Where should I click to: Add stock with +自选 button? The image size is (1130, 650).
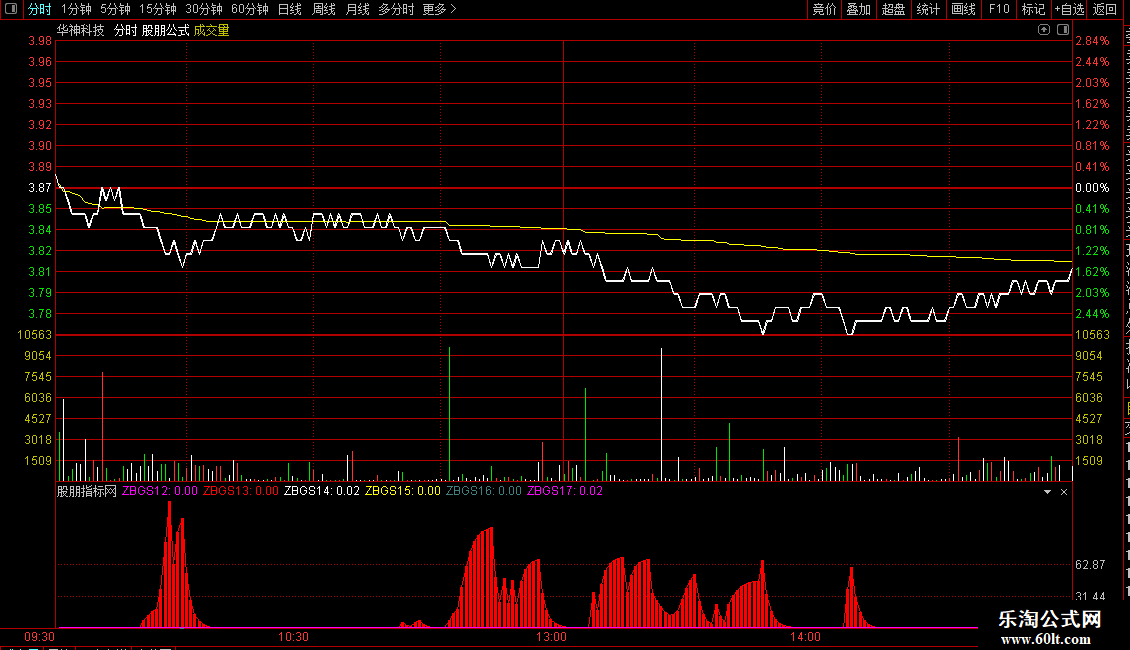1069,9
